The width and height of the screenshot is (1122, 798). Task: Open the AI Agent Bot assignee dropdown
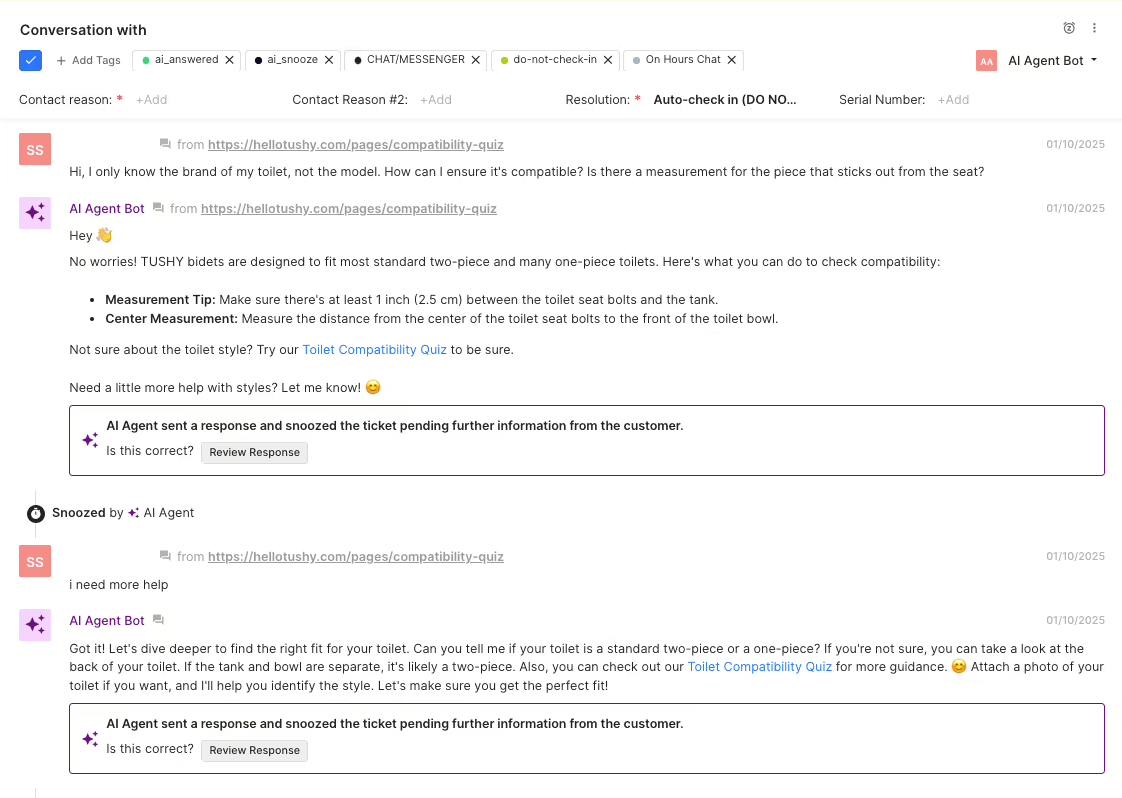[x=1052, y=61]
